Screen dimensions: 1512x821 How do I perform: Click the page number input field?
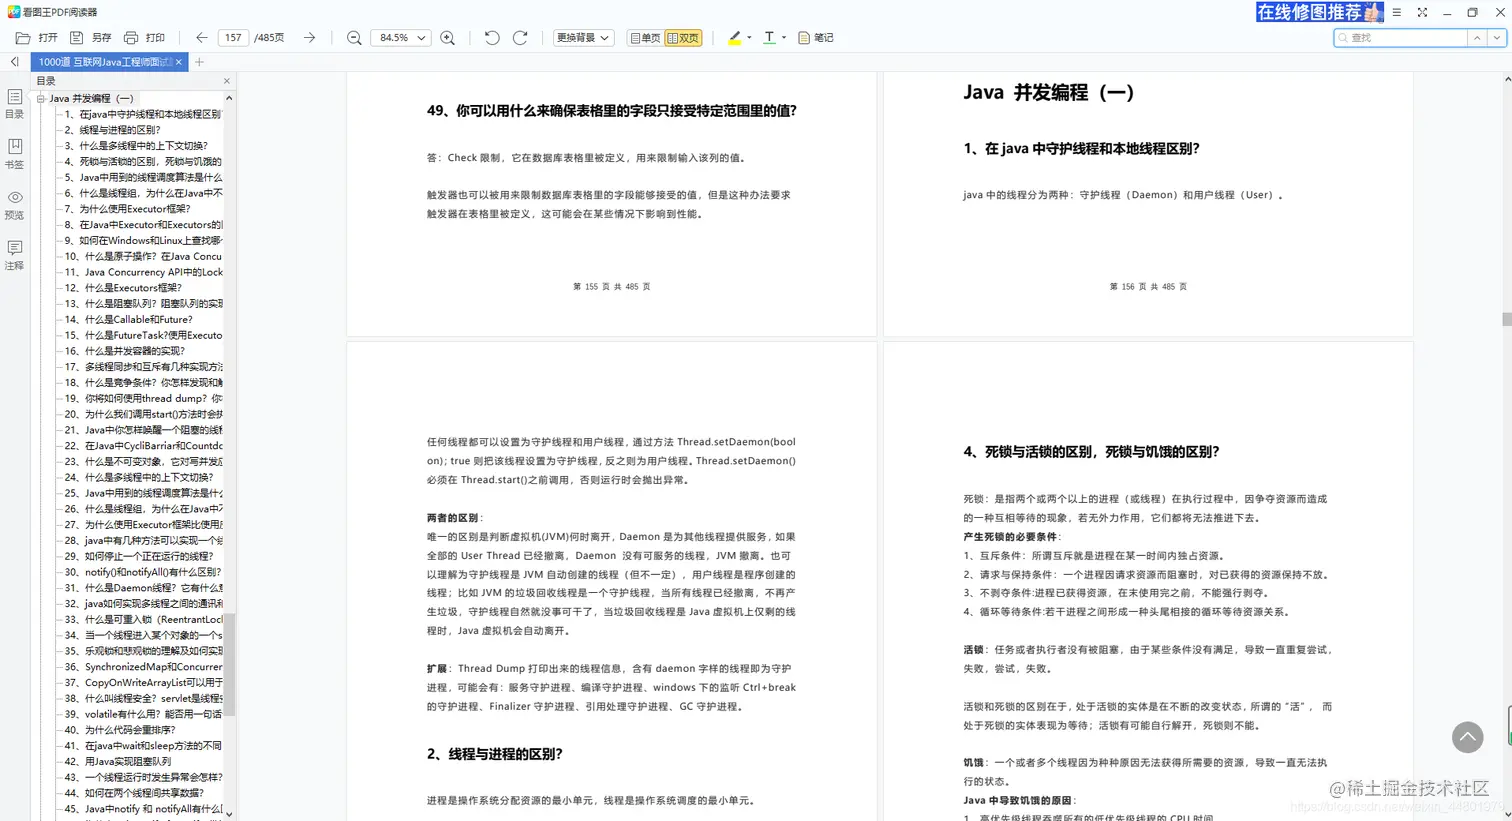pos(233,37)
